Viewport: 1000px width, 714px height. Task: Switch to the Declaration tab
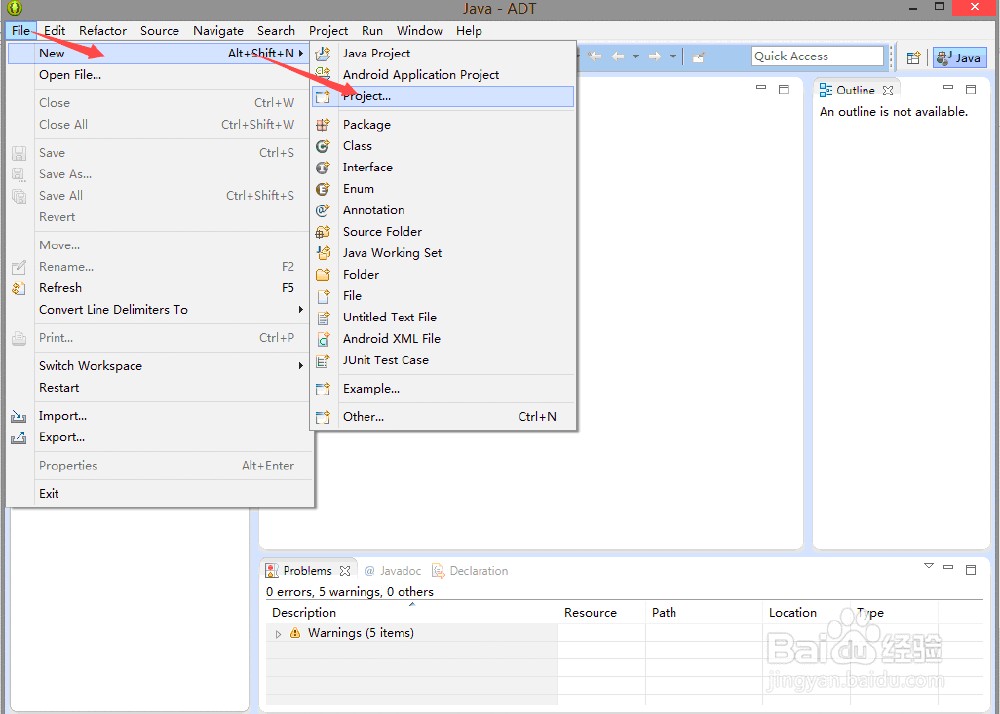coord(470,571)
